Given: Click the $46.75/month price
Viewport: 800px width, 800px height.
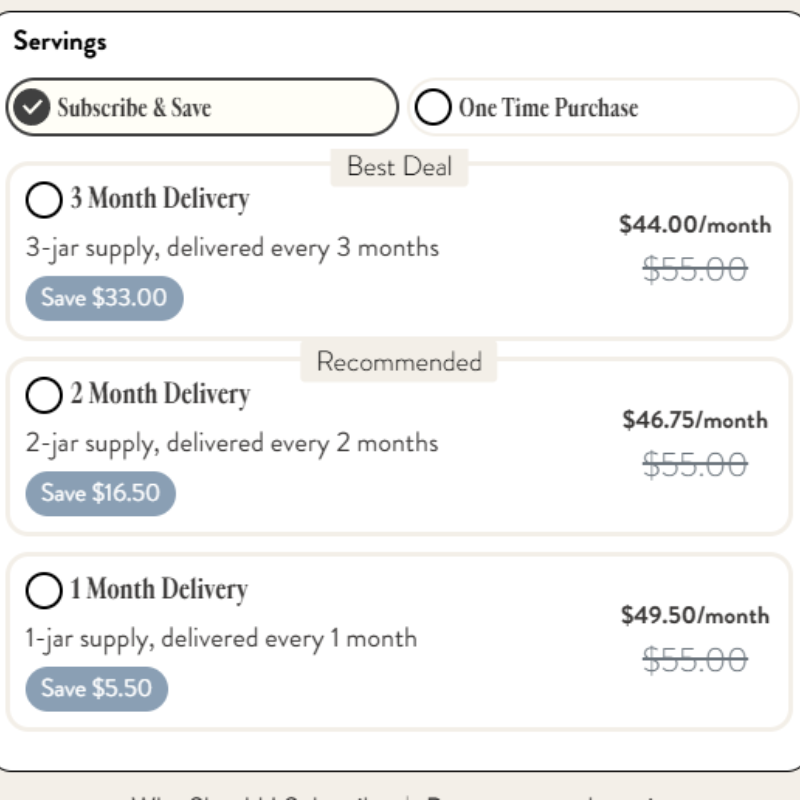Looking at the screenshot, I should (x=695, y=420).
